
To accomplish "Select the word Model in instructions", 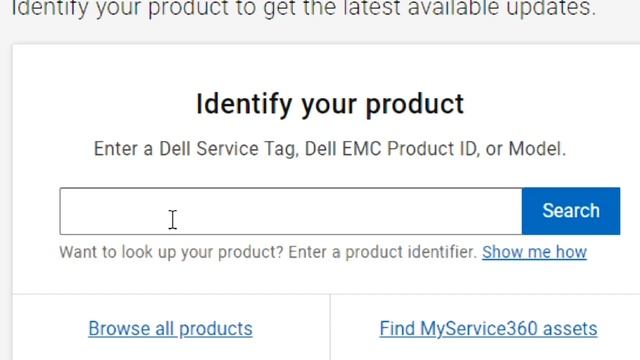I will coord(535,149).
